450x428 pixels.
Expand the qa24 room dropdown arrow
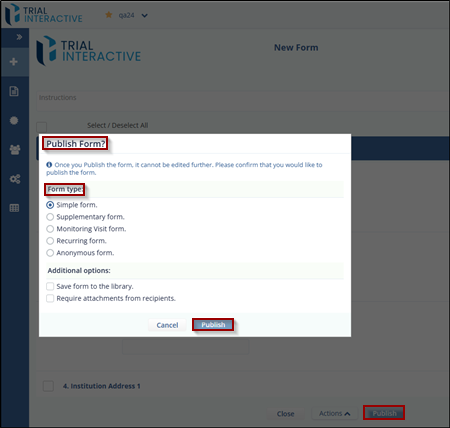144,15
